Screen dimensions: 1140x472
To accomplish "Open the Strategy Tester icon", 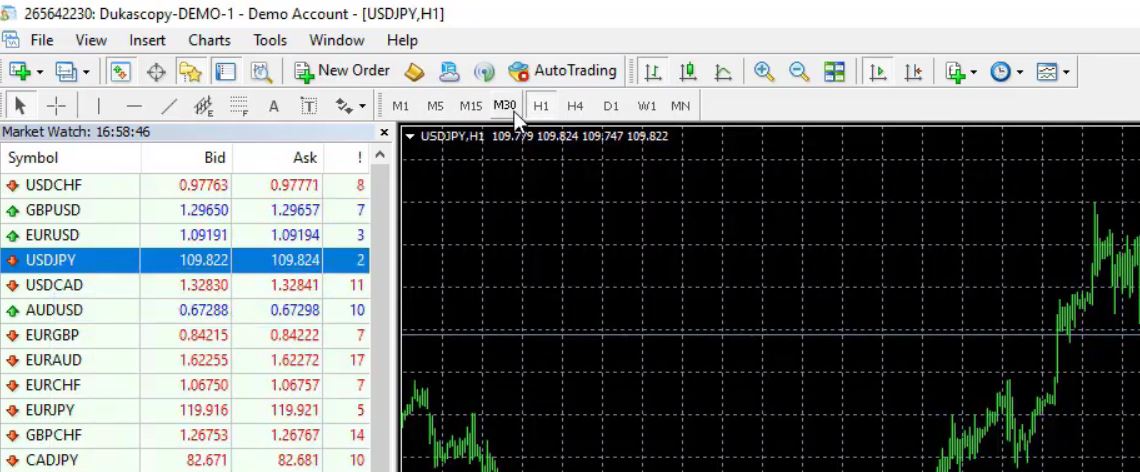I will 260,71.
